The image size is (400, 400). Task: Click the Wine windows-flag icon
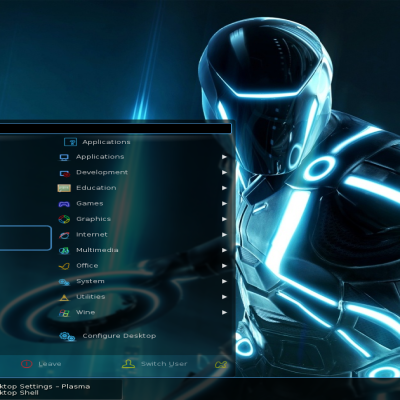[64, 313]
